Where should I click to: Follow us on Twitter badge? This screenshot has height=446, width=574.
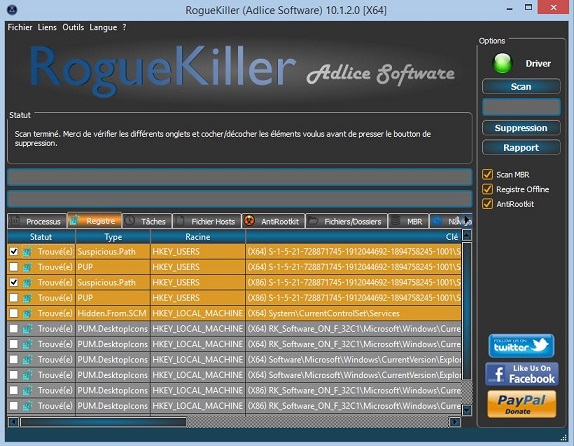[521, 346]
